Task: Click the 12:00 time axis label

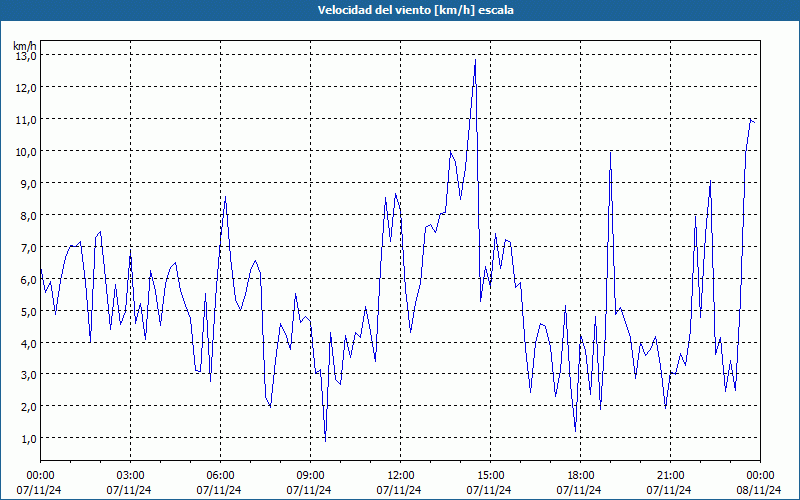Action: click(401, 476)
